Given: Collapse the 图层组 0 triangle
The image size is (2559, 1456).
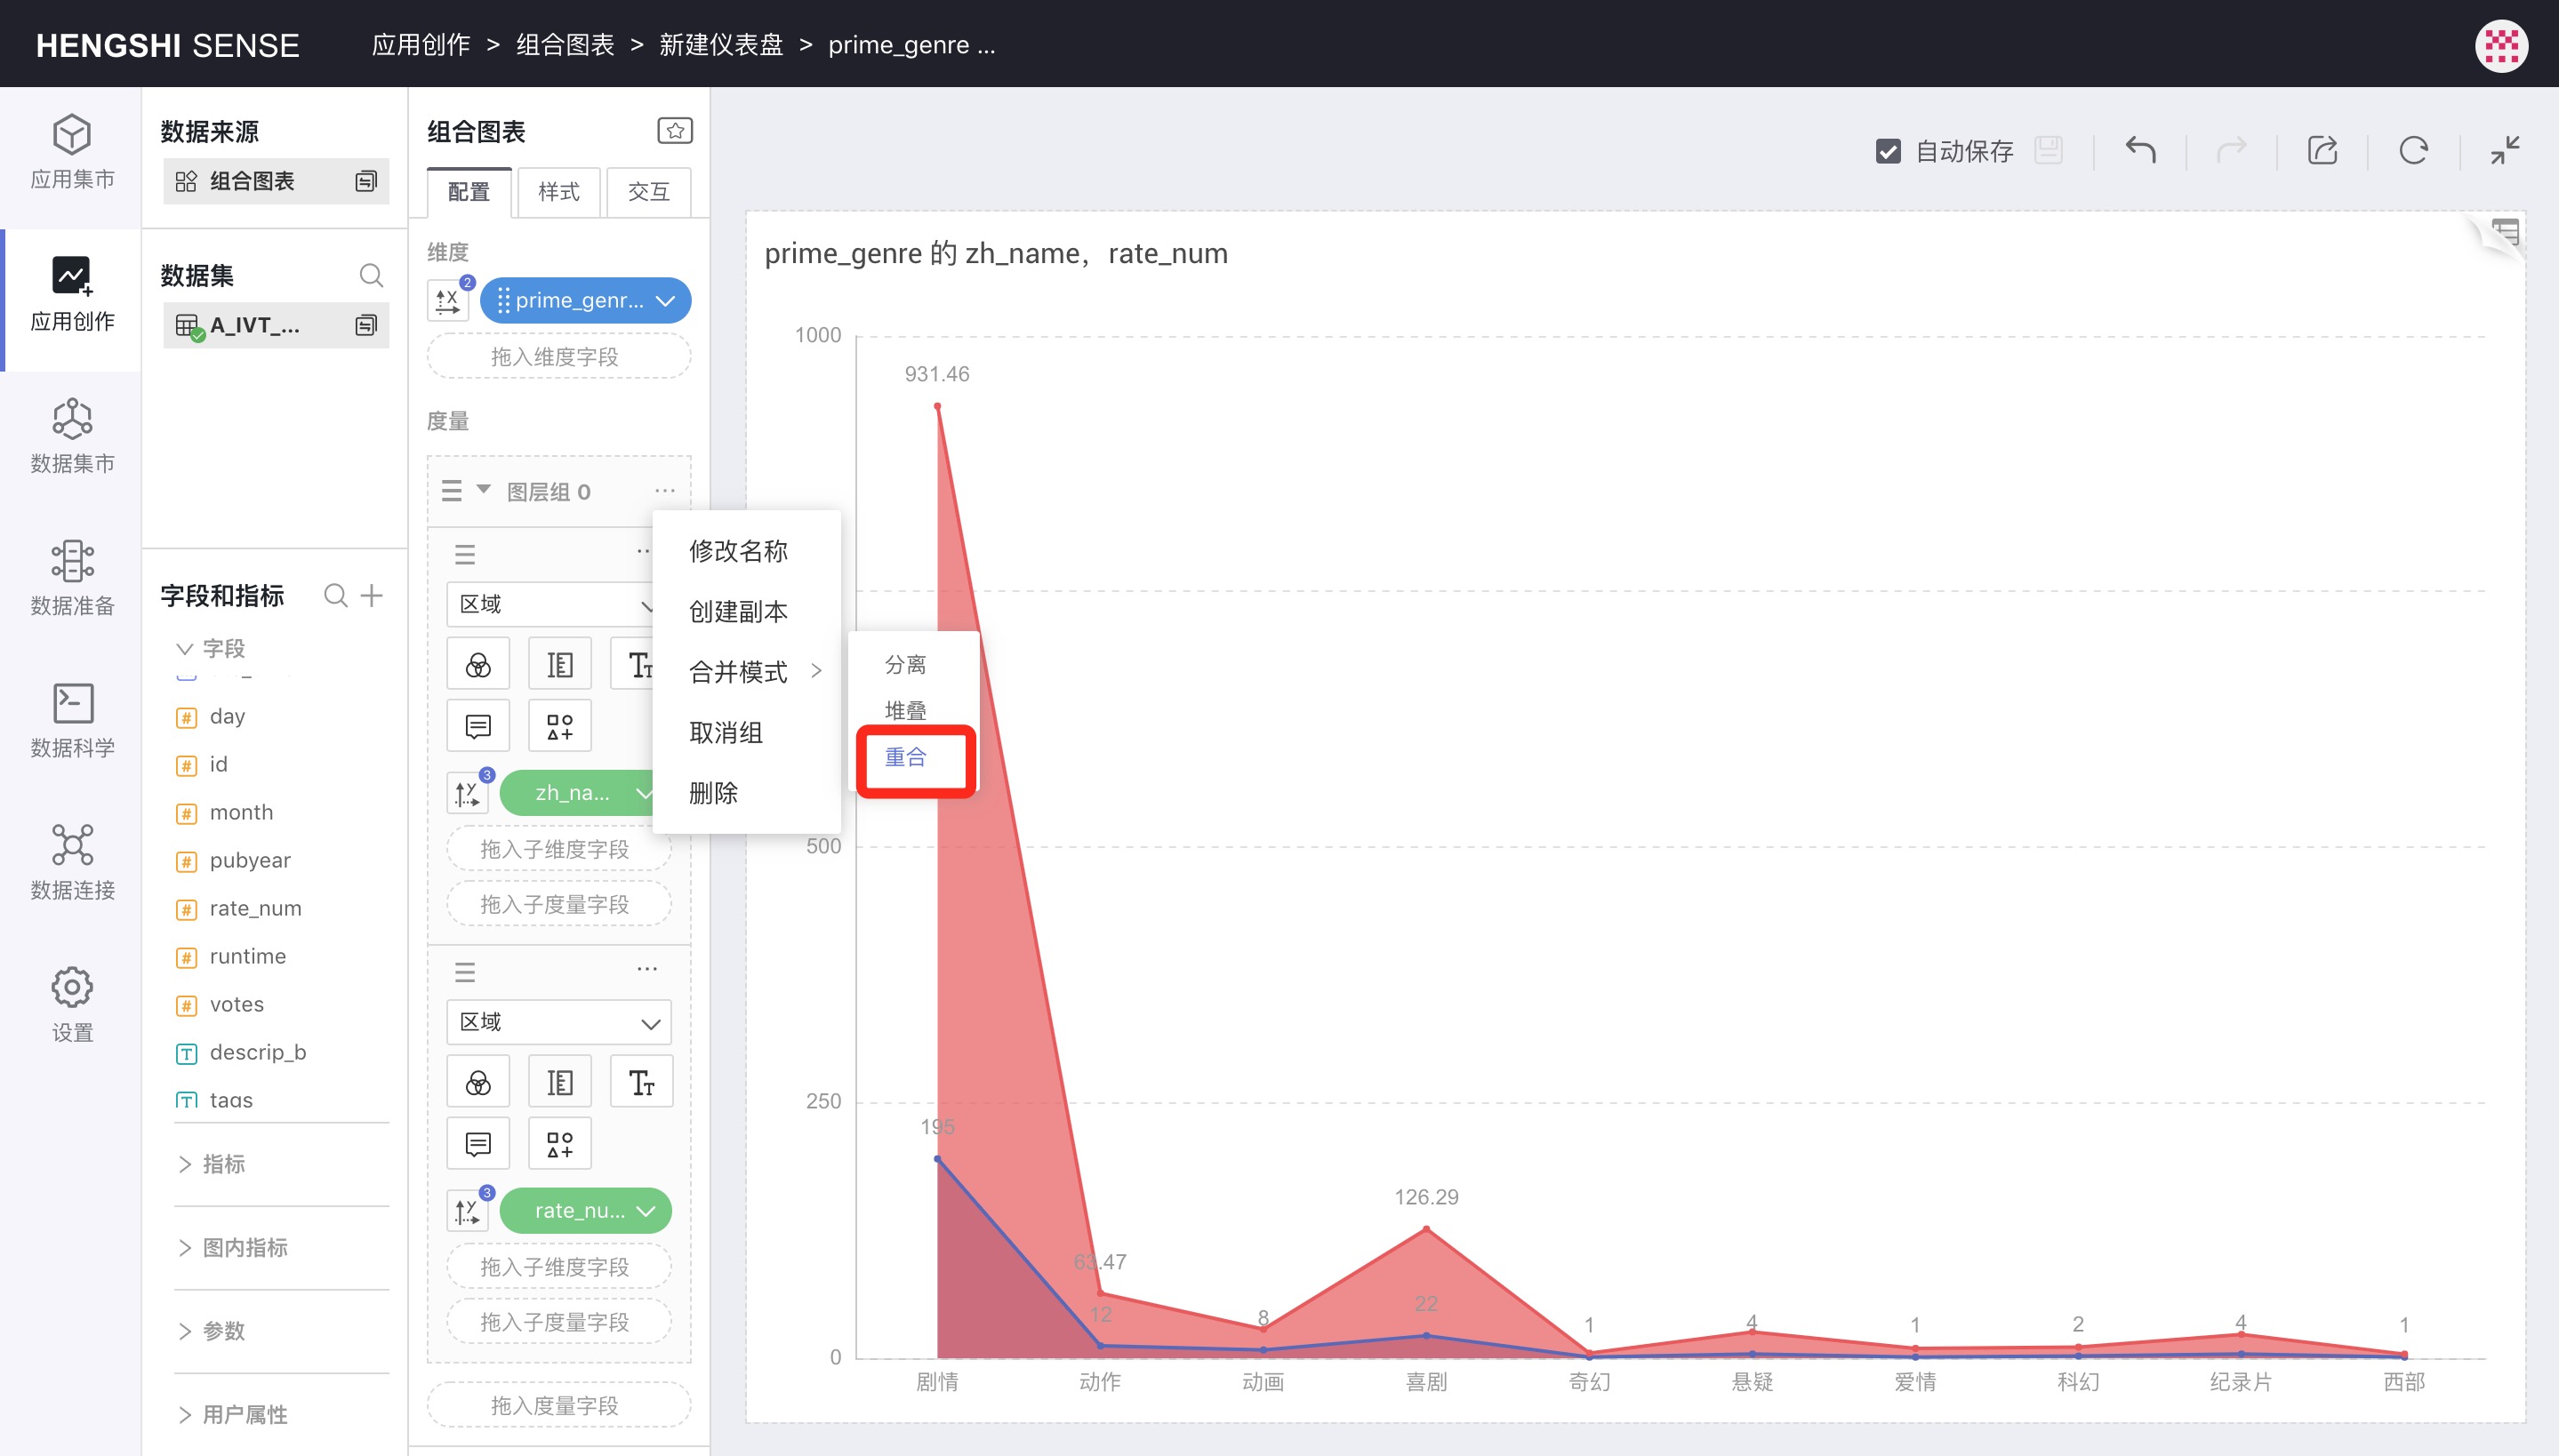Looking at the screenshot, I should (484, 490).
